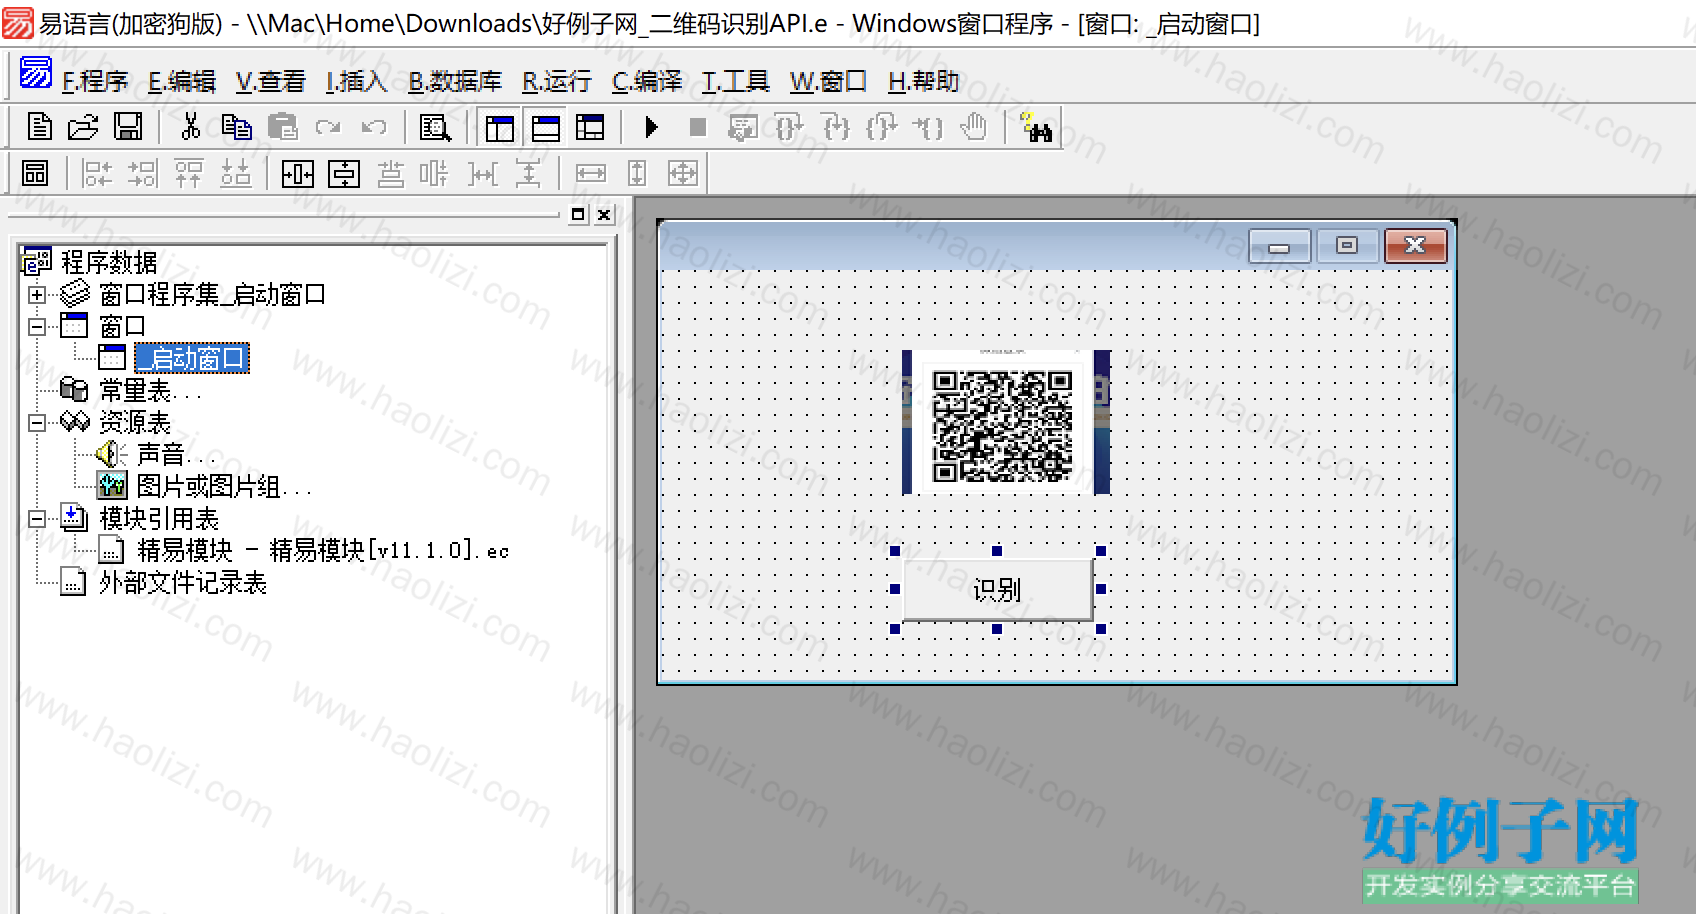Open the H.帮助 menu
Image resolution: width=1696 pixels, height=914 pixels.
tap(923, 81)
